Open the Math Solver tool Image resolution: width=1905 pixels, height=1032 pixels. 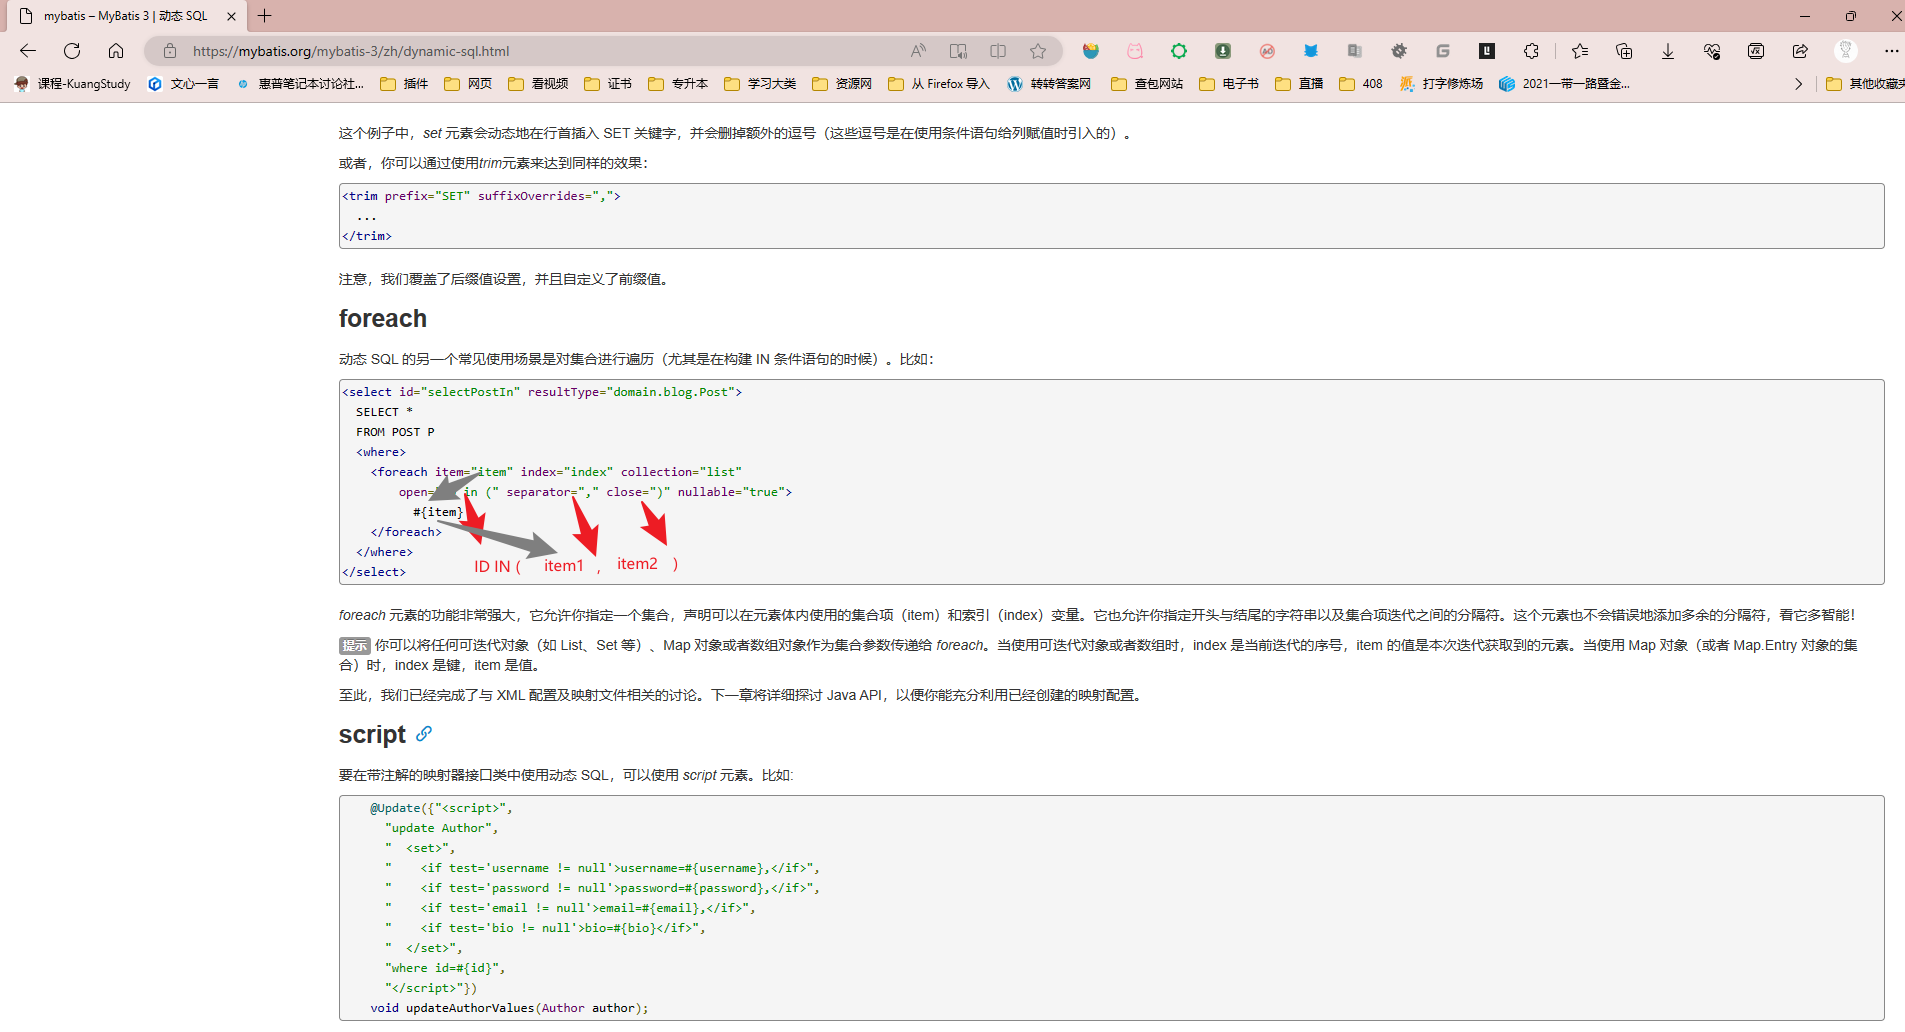1756,51
